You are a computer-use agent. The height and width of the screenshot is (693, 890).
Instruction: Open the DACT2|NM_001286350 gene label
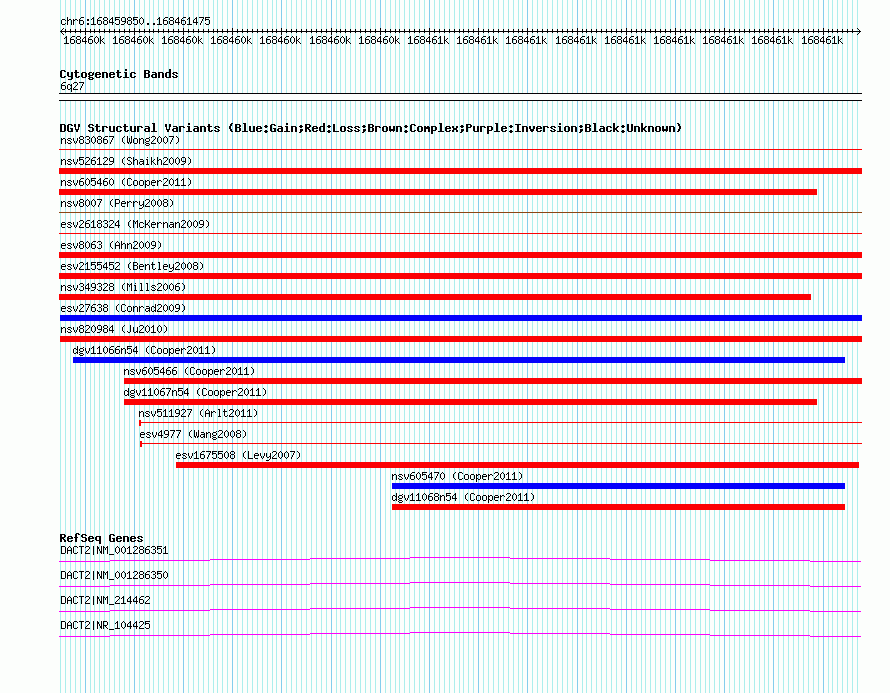tap(114, 576)
